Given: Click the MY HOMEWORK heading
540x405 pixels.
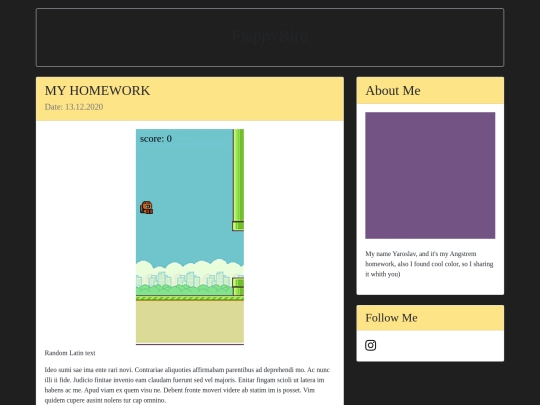Looking at the screenshot, I should point(97,91).
